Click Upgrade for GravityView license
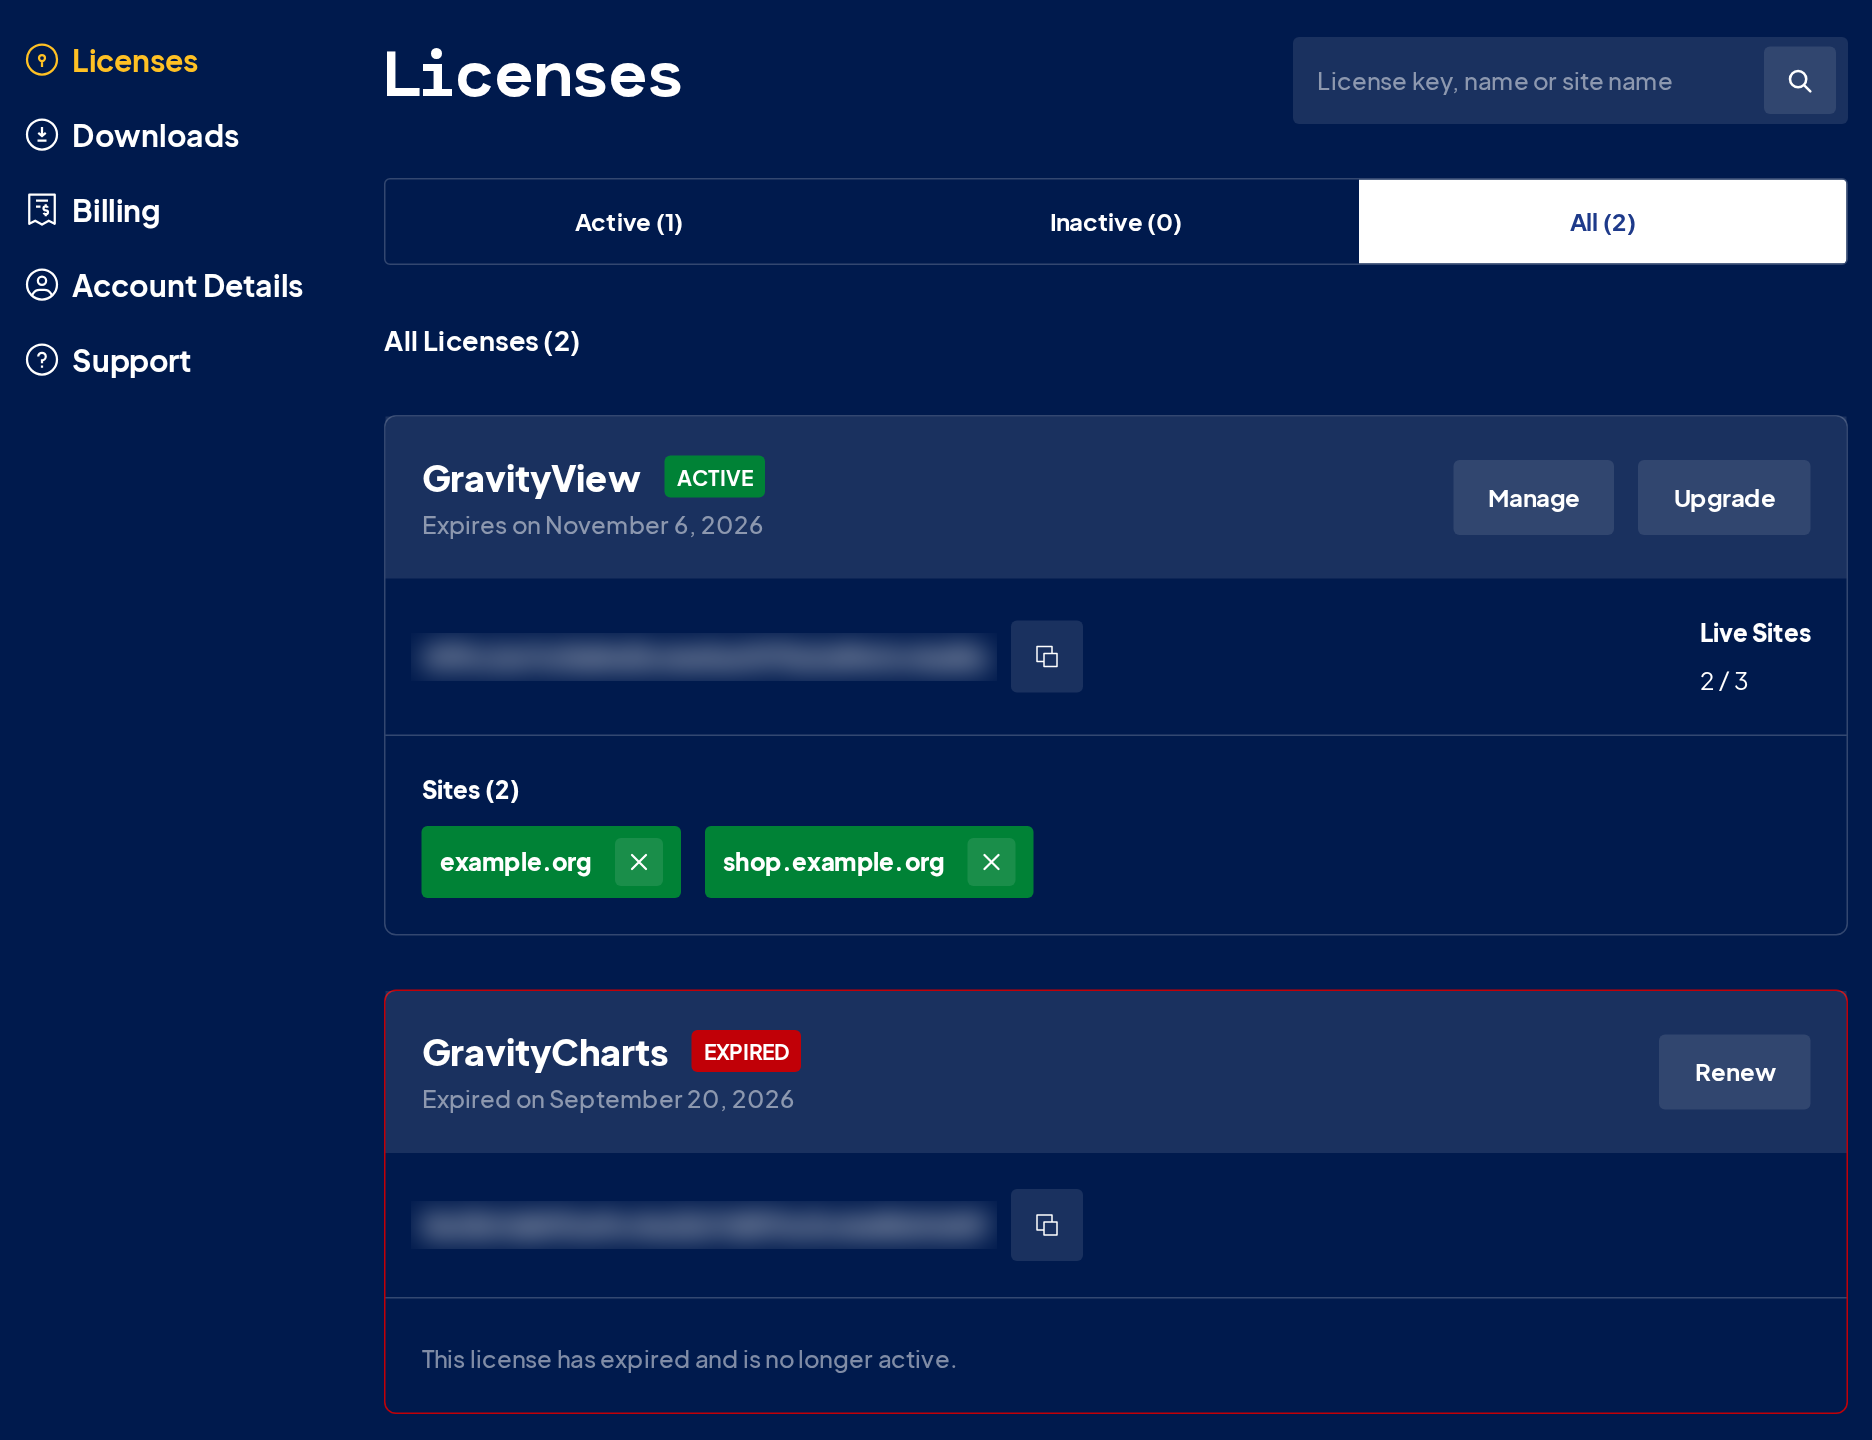1872x1440 pixels. [1724, 498]
